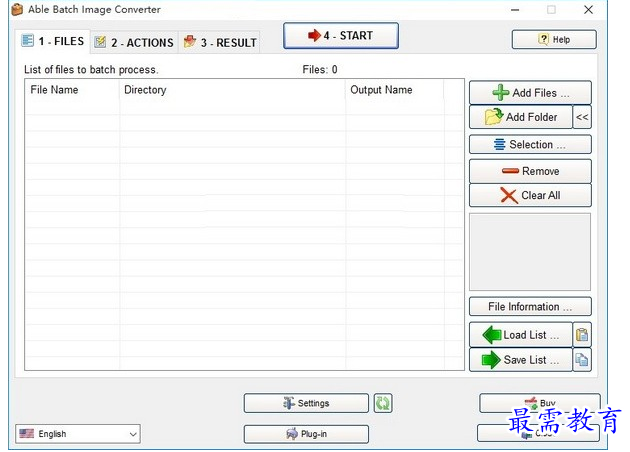Screen dimensions: 630x452
Task: Click the Output Name column header
Action: tap(395, 90)
